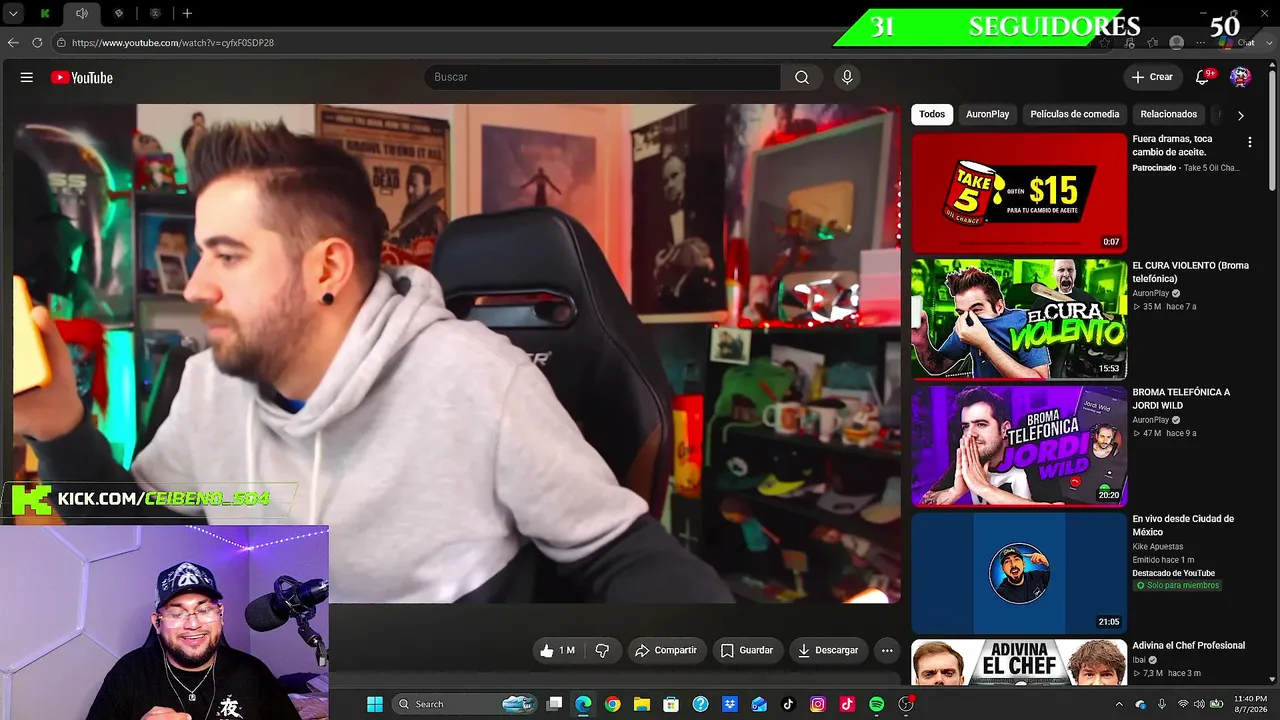
Task: Open the Kike Apuestas live stream thumbnail
Action: click(x=1019, y=573)
